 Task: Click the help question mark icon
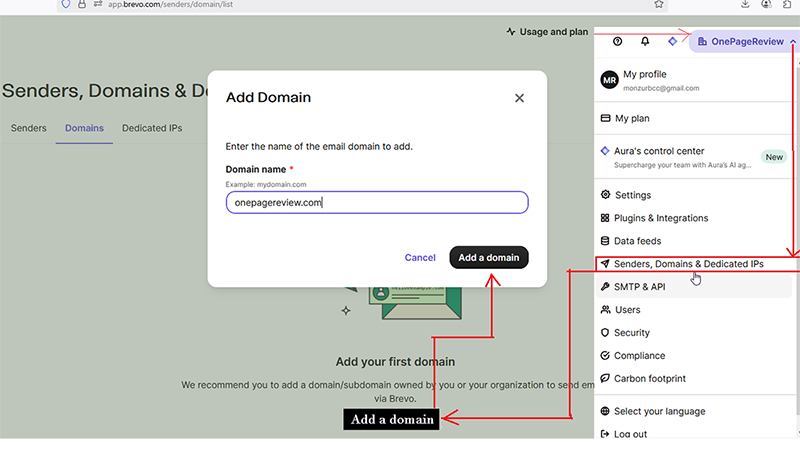tap(617, 41)
